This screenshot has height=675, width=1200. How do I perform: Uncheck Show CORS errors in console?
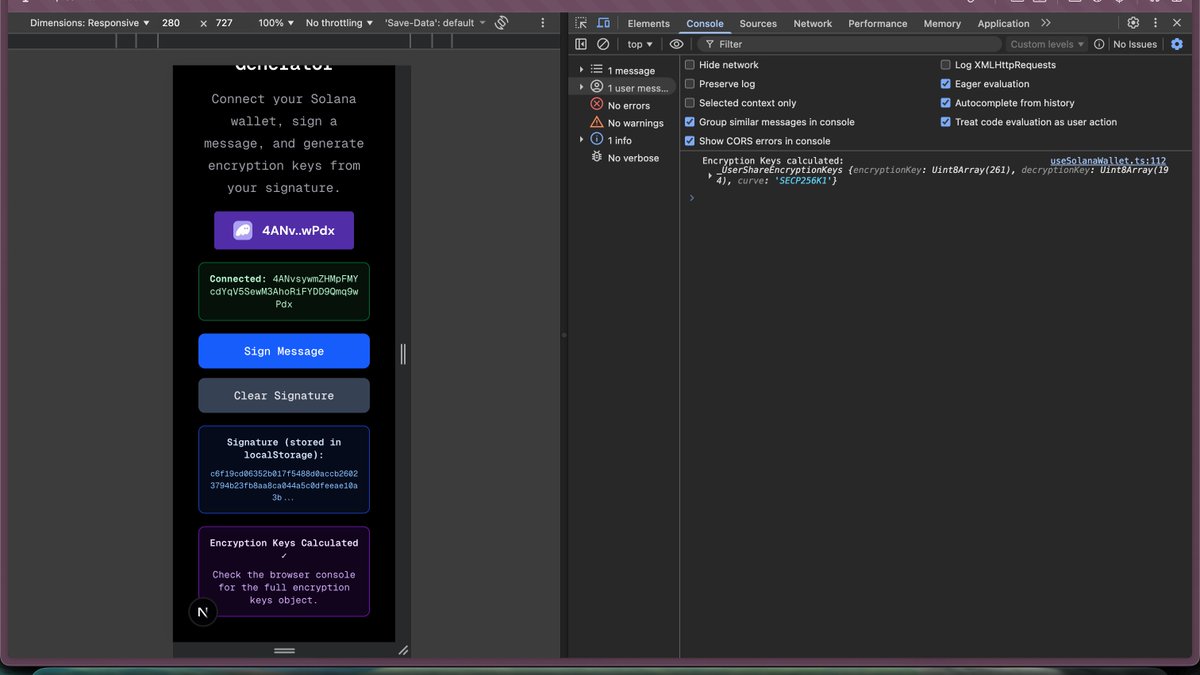(690, 141)
